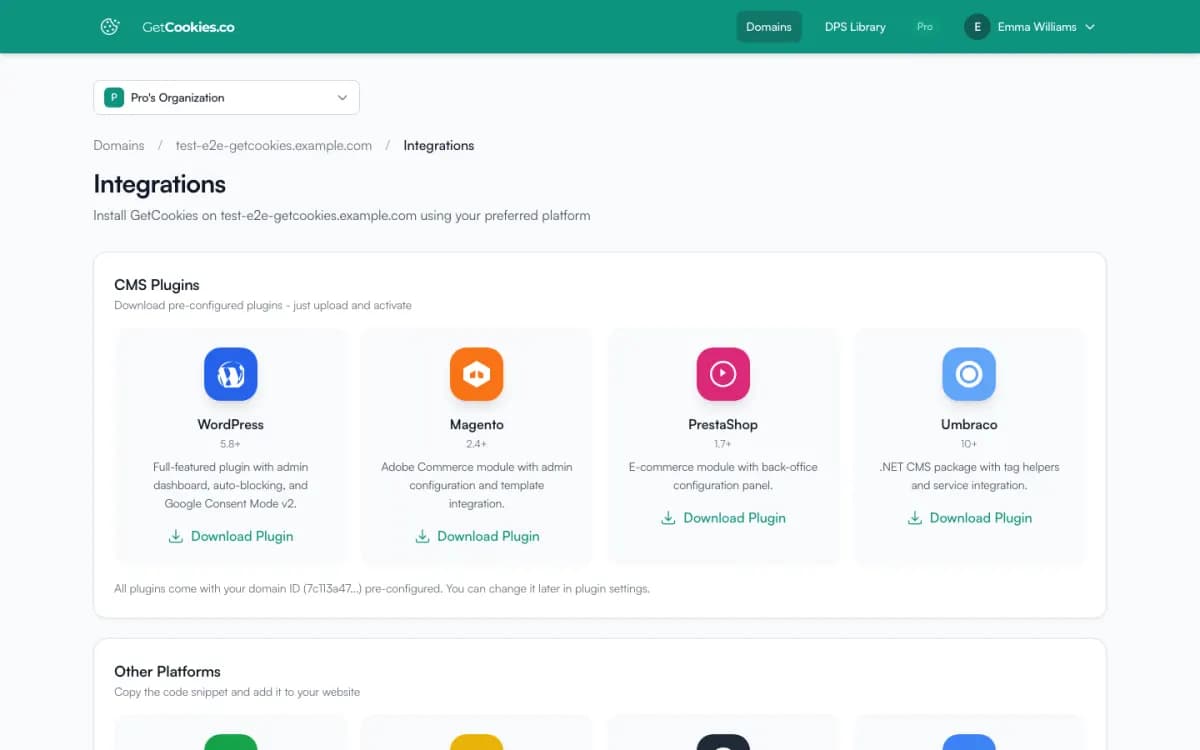Screen dimensions: 1200x750
Task: Click the blue Umbraco plugin icon
Action: coord(969,374)
